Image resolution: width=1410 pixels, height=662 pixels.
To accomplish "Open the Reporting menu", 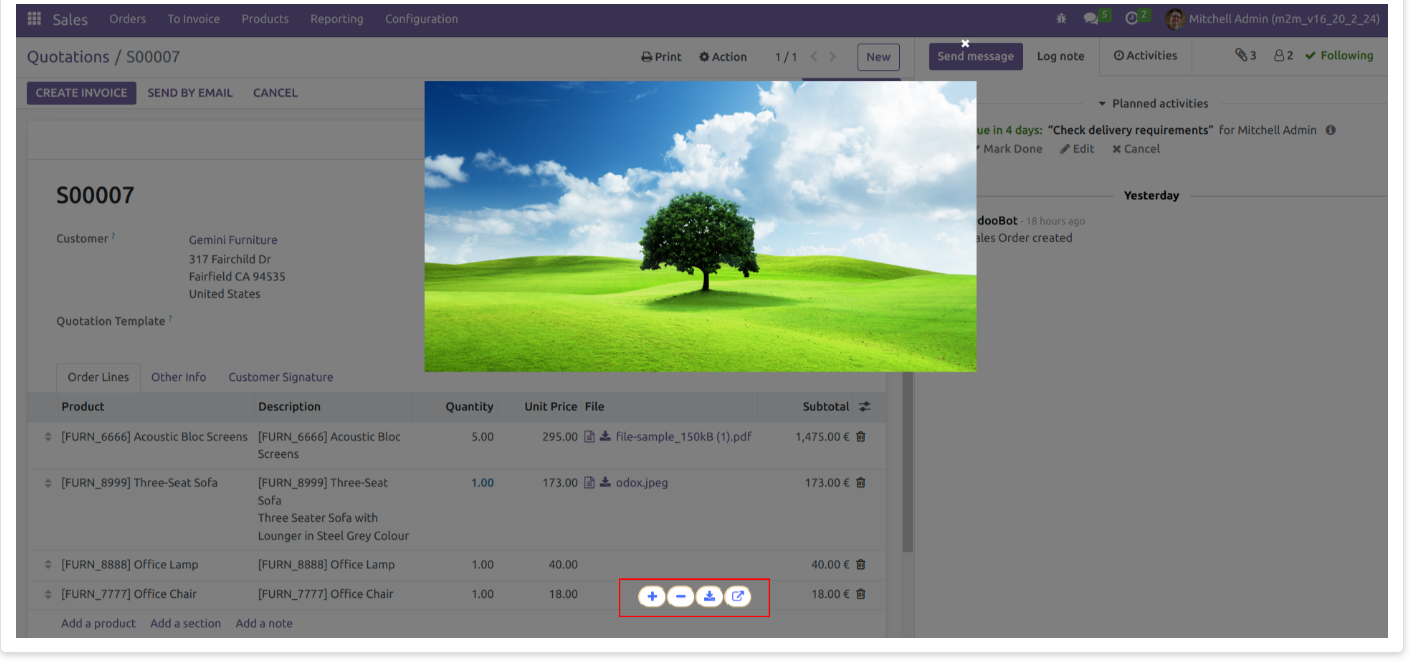I will coord(337,19).
